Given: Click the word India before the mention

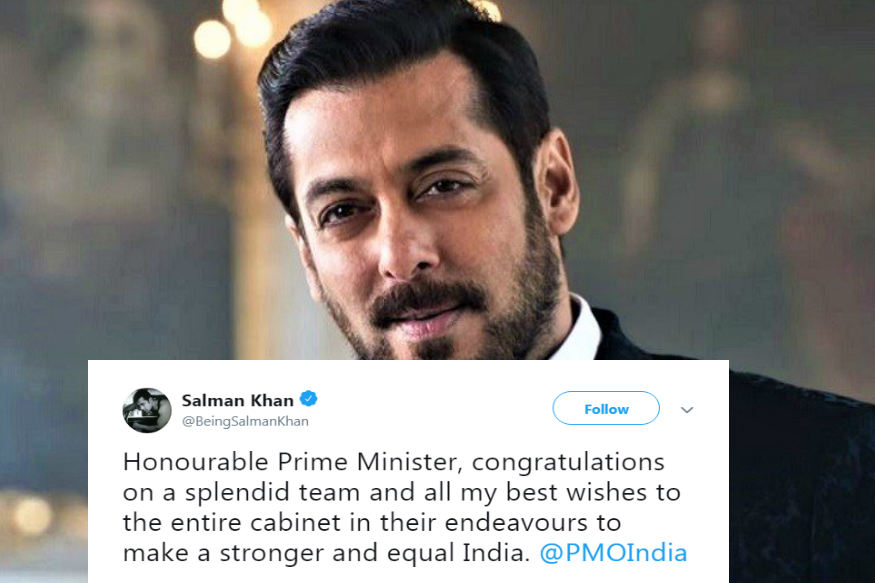Looking at the screenshot, I should point(496,553).
